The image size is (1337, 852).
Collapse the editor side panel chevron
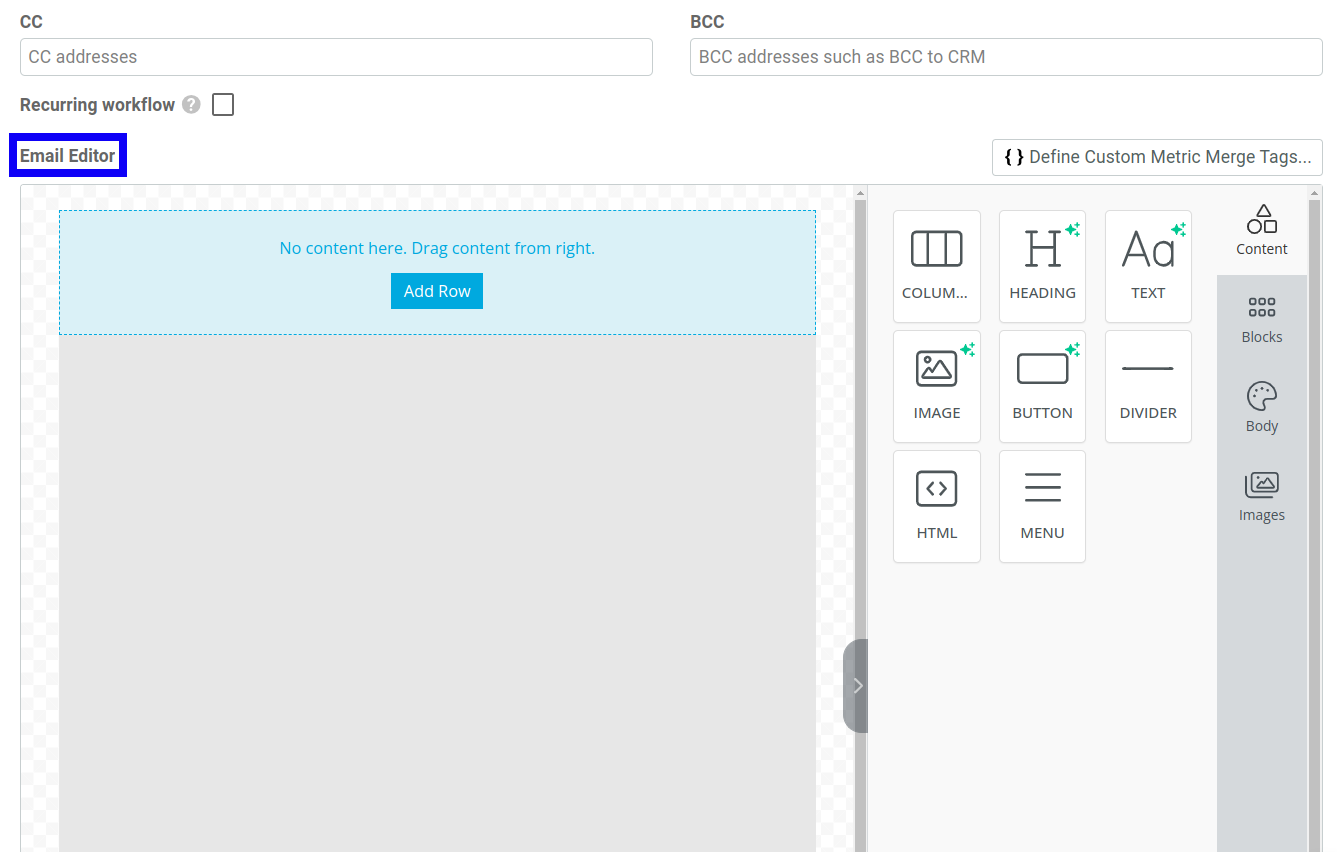856,686
